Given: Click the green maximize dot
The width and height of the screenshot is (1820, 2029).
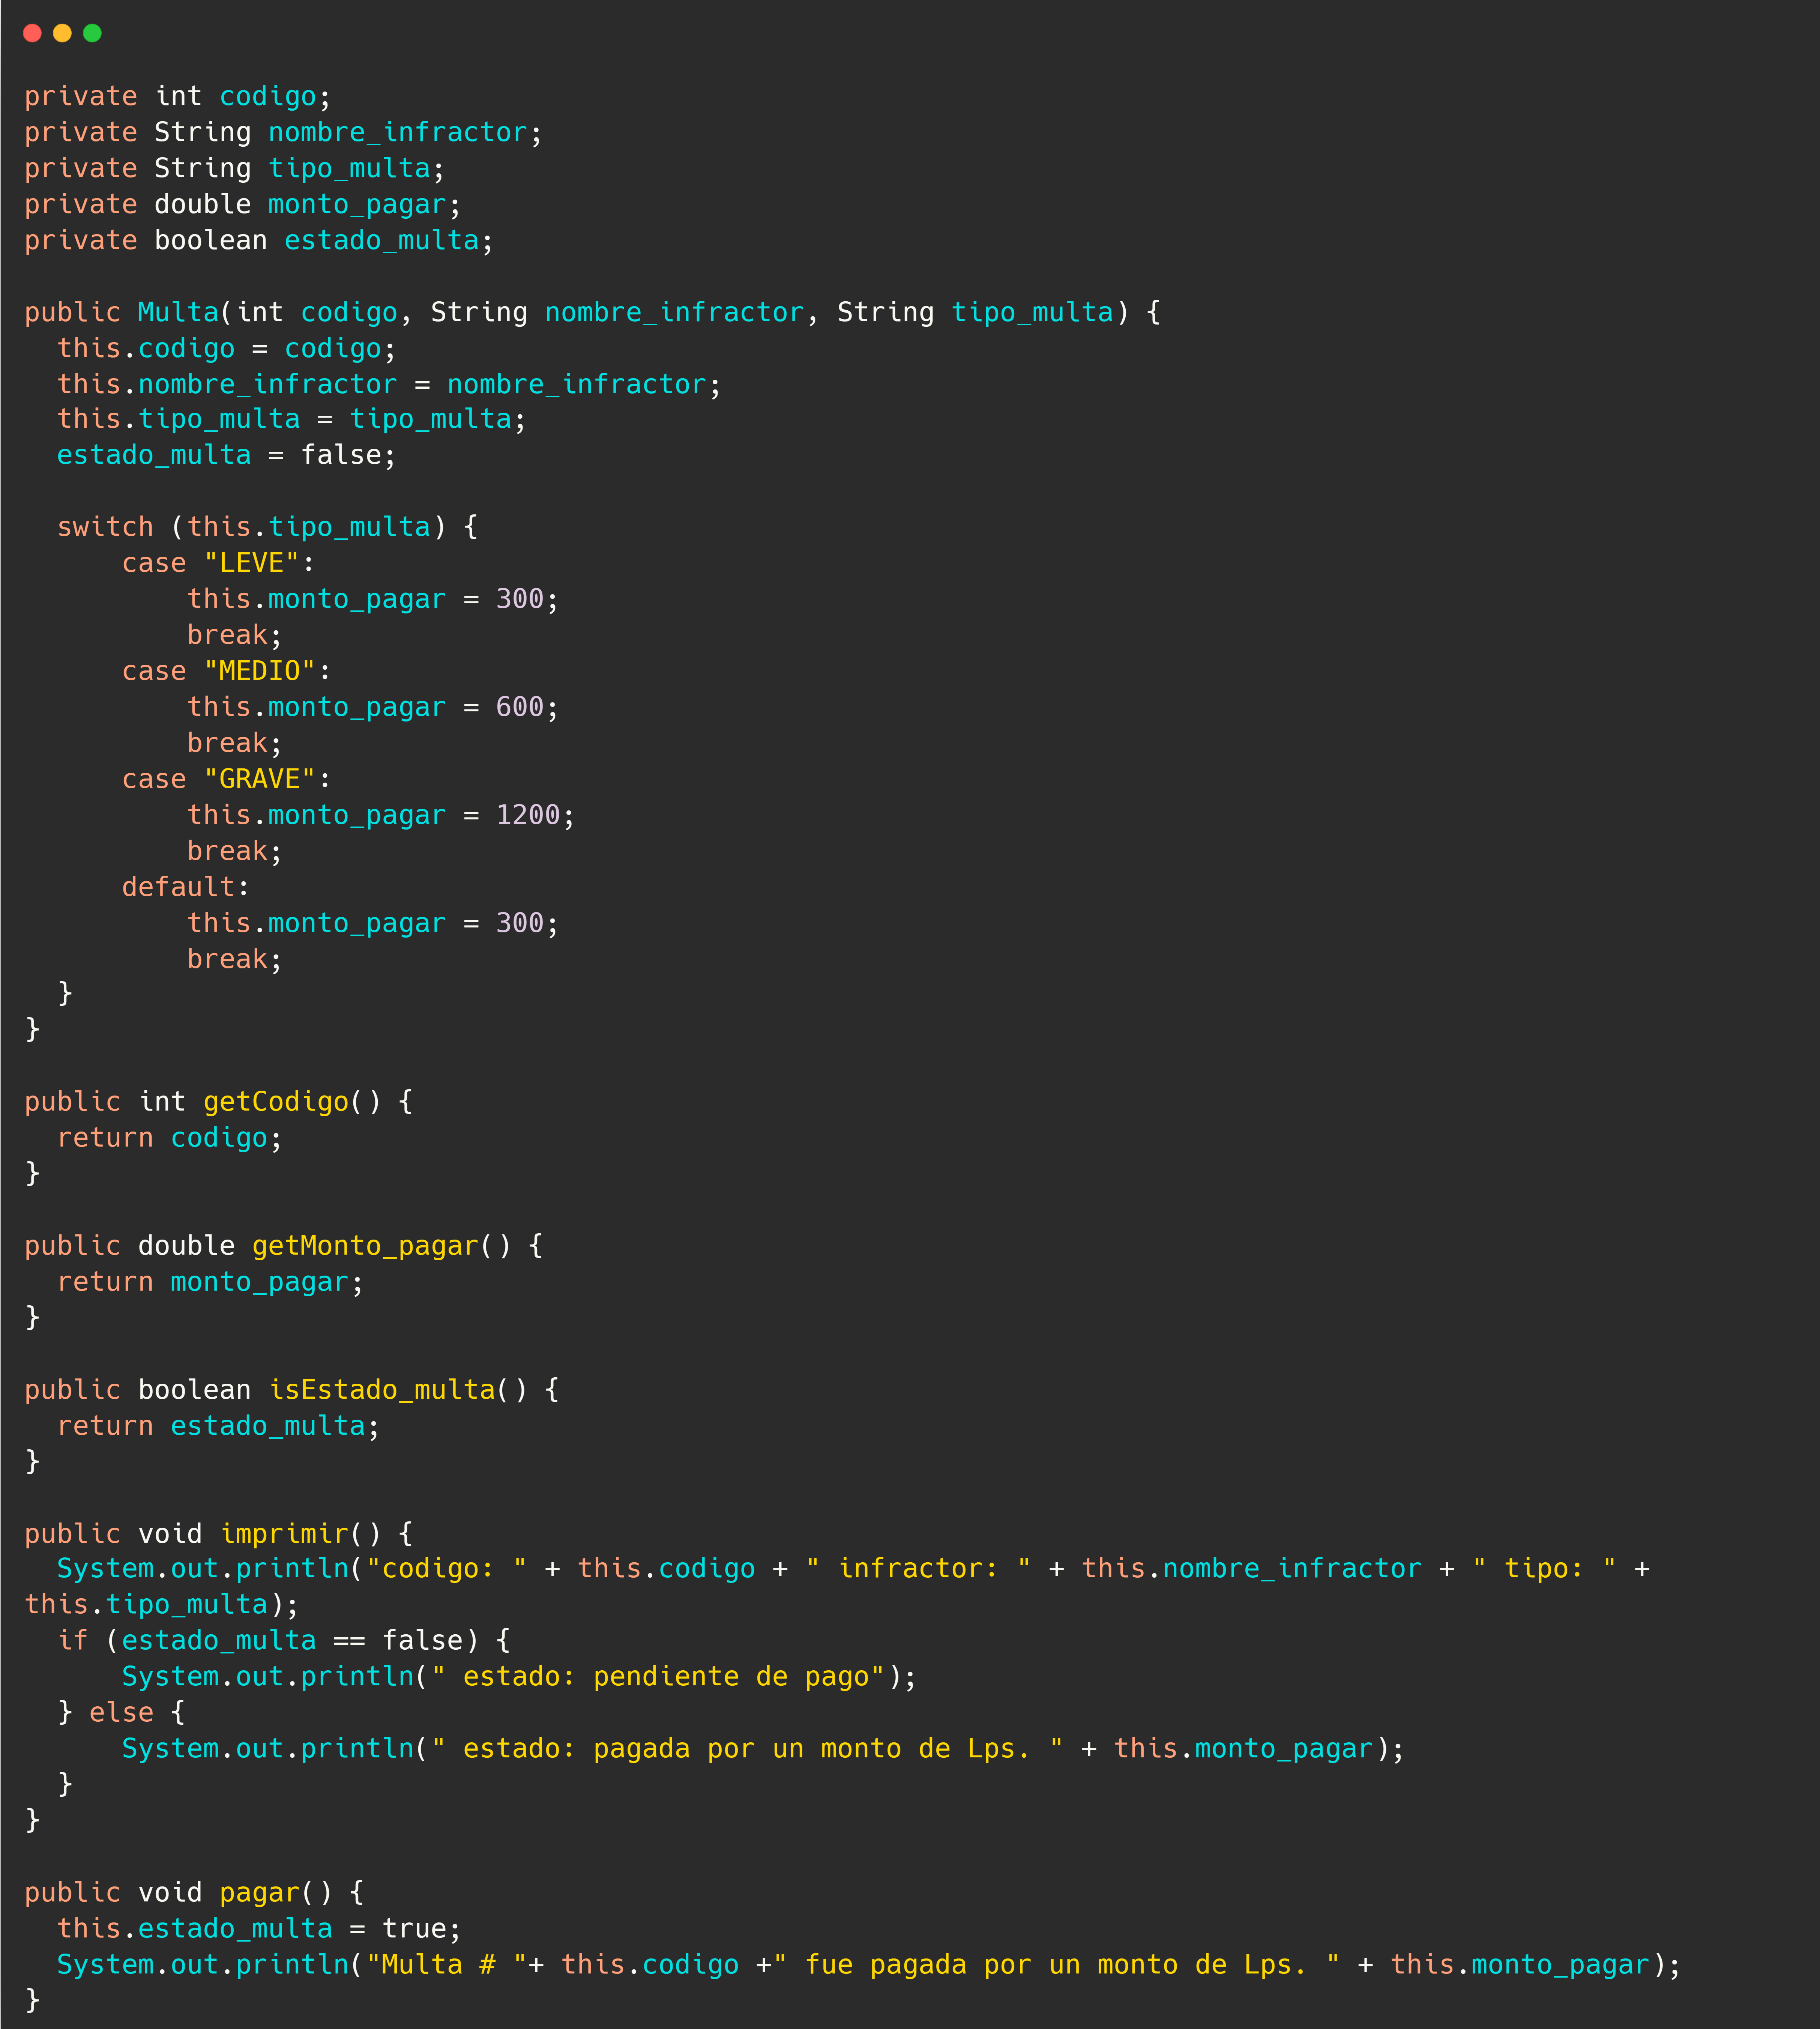Looking at the screenshot, I should (92, 33).
